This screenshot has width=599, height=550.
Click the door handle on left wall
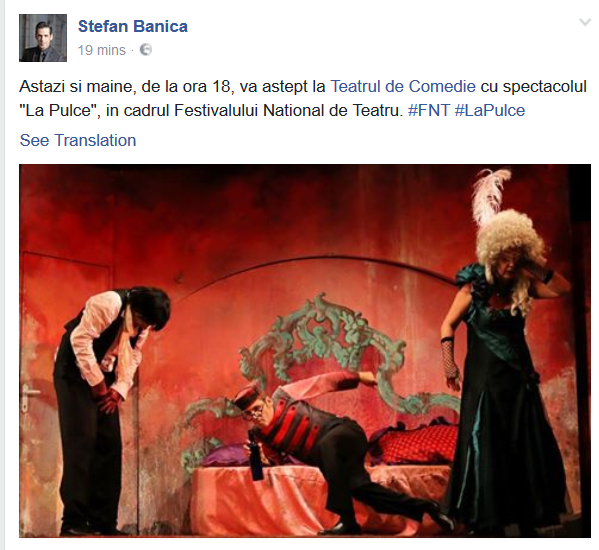click(x=30, y=393)
